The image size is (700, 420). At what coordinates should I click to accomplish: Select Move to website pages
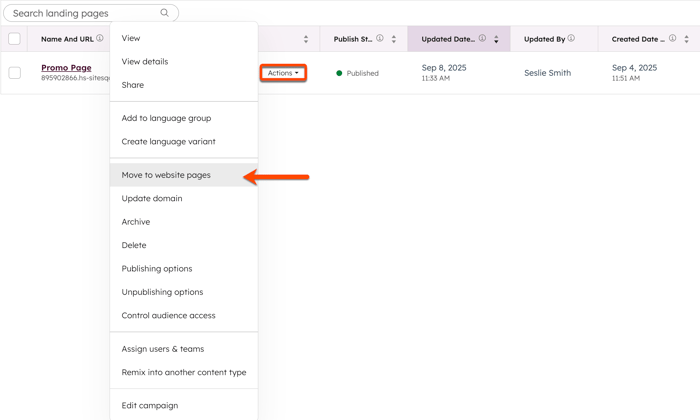click(x=166, y=175)
